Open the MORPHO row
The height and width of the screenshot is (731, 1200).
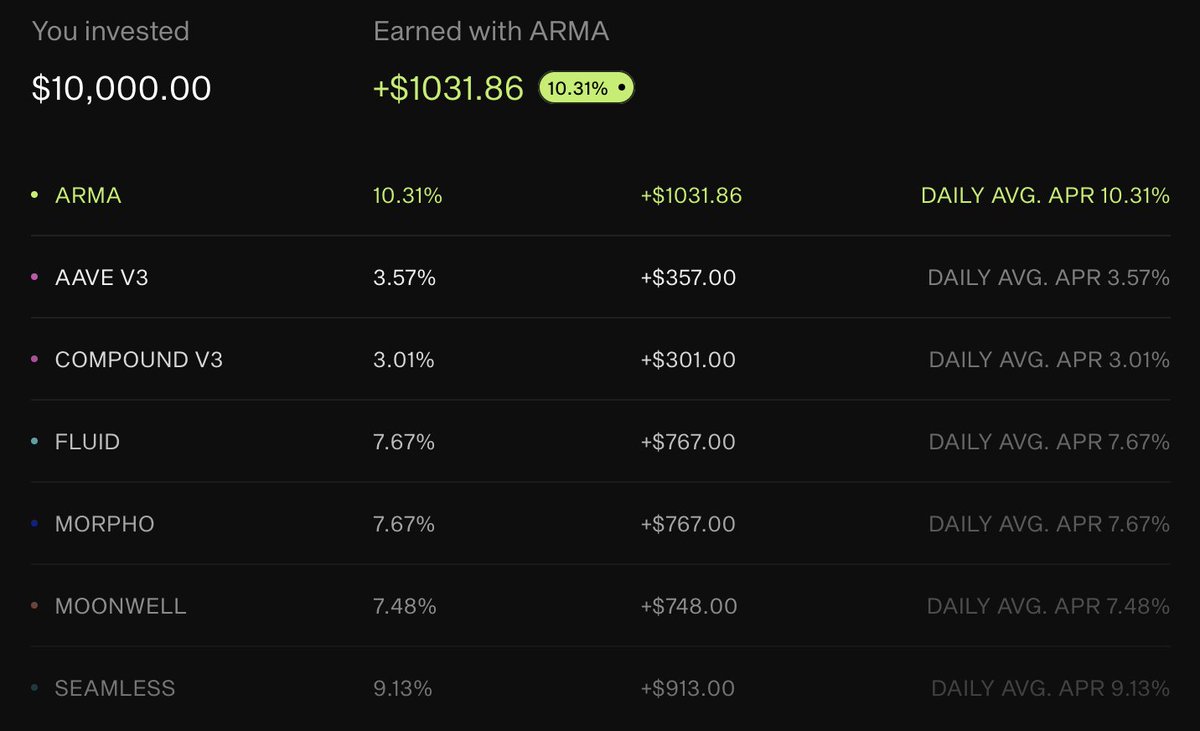[x=600, y=524]
